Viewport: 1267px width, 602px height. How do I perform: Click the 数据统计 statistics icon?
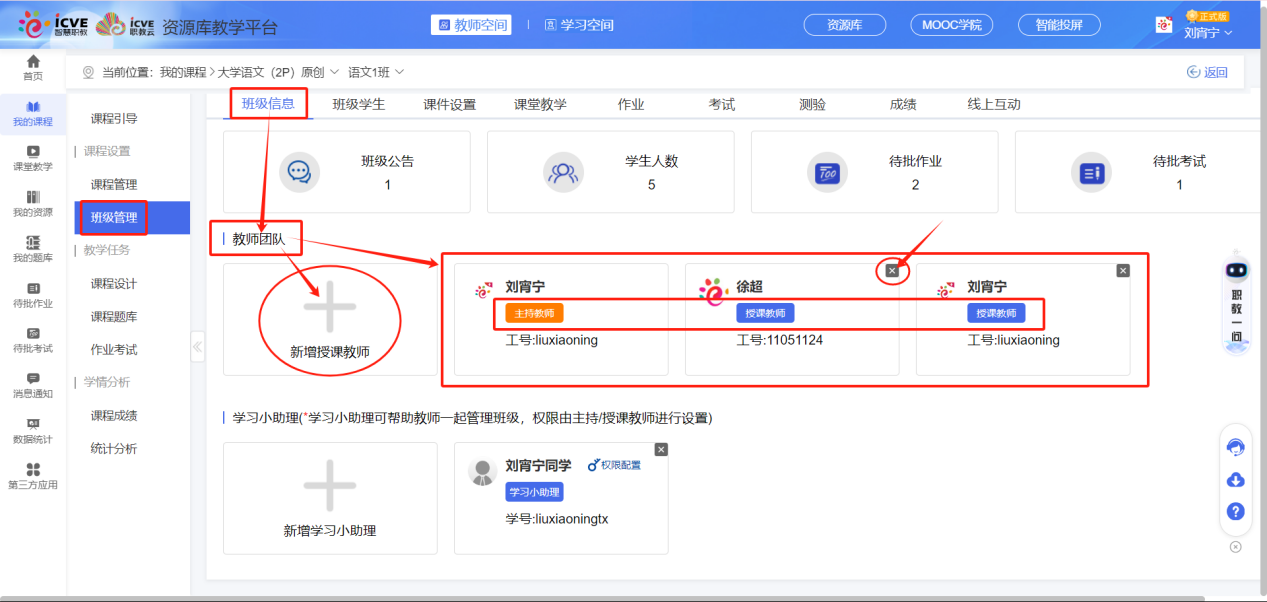32,430
